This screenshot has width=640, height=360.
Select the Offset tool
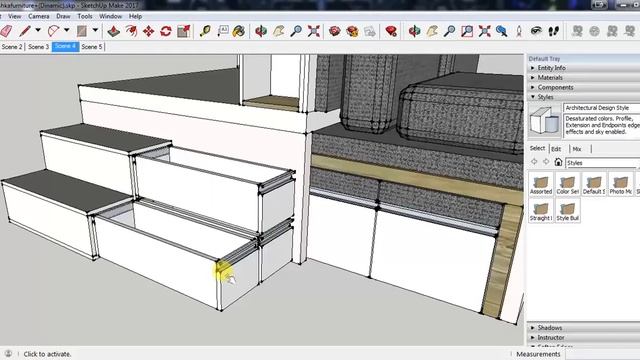[x=131, y=31]
